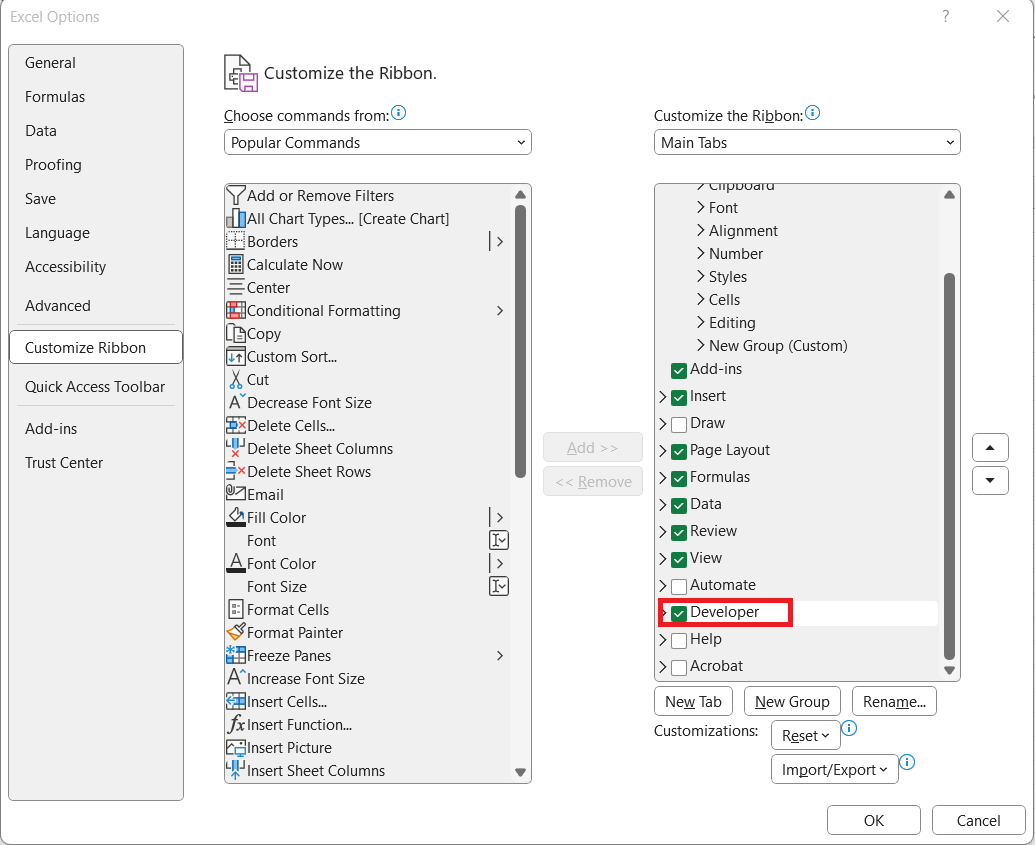Click the Insert Picture icon
The width and height of the screenshot is (1035, 845).
pyautogui.click(x=236, y=748)
